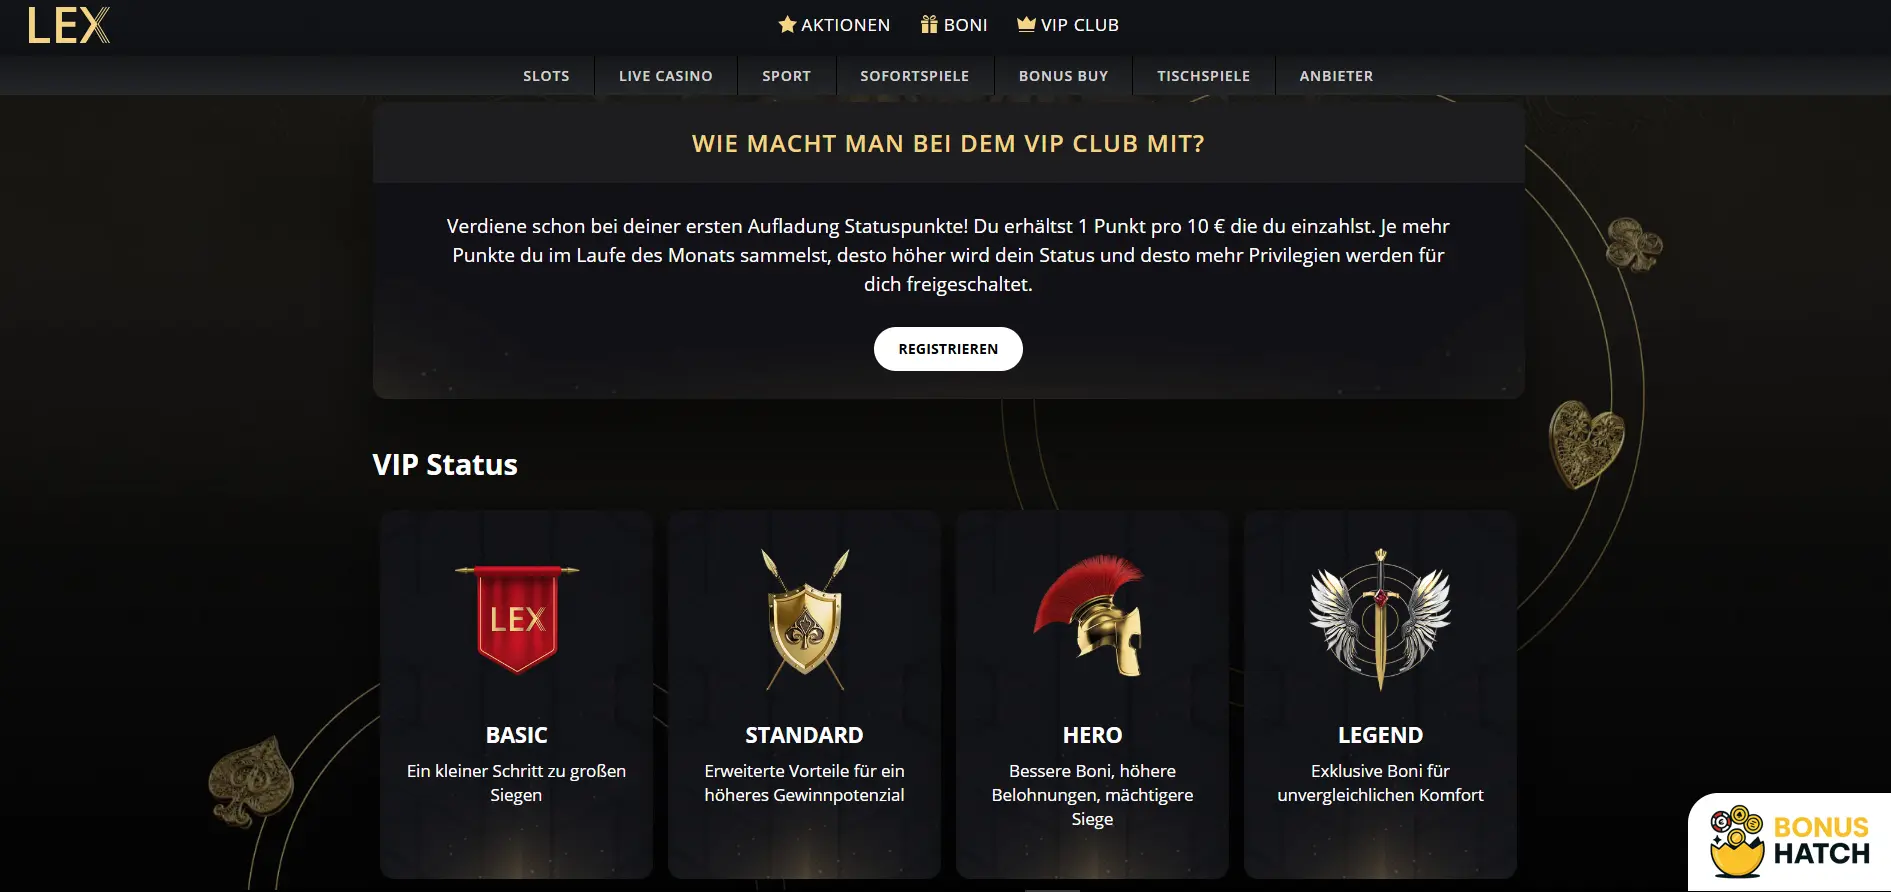
Task: Open the Bonus Hatch widget
Action: 1789,842
